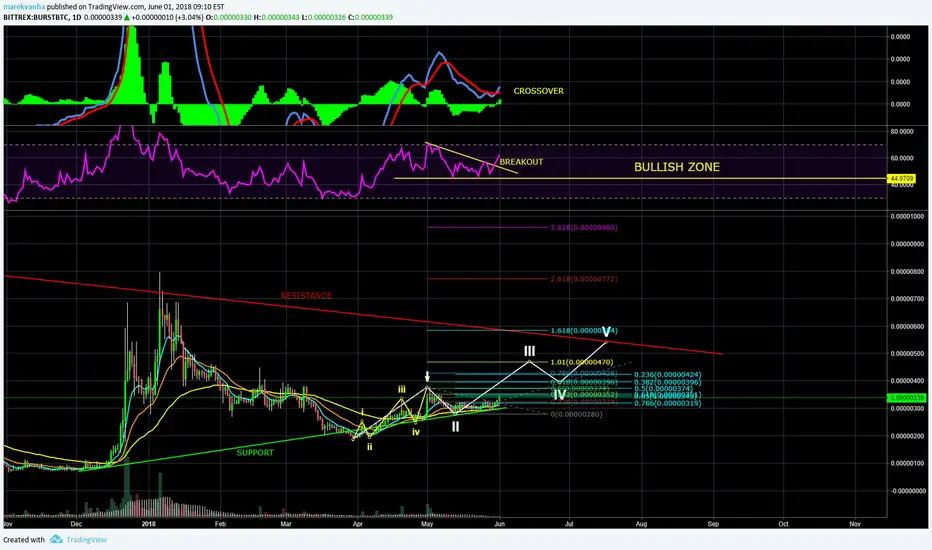Screen dimensions: 932x550
Task: Click the Dec label on time axis
Action: [x=76, y=524]
